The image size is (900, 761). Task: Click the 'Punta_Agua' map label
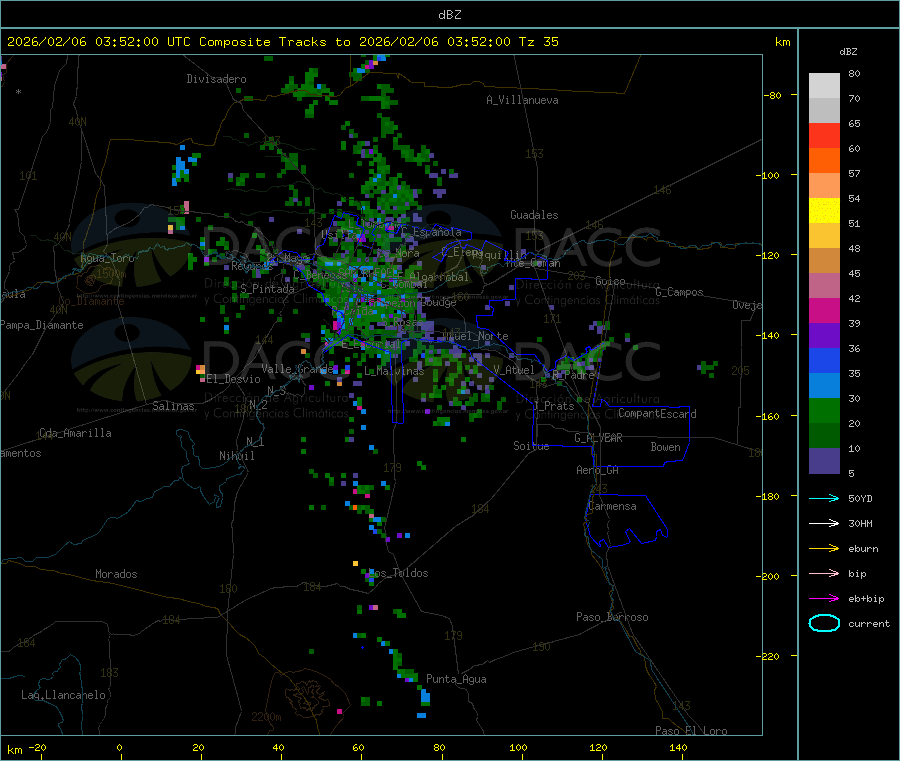456,679
